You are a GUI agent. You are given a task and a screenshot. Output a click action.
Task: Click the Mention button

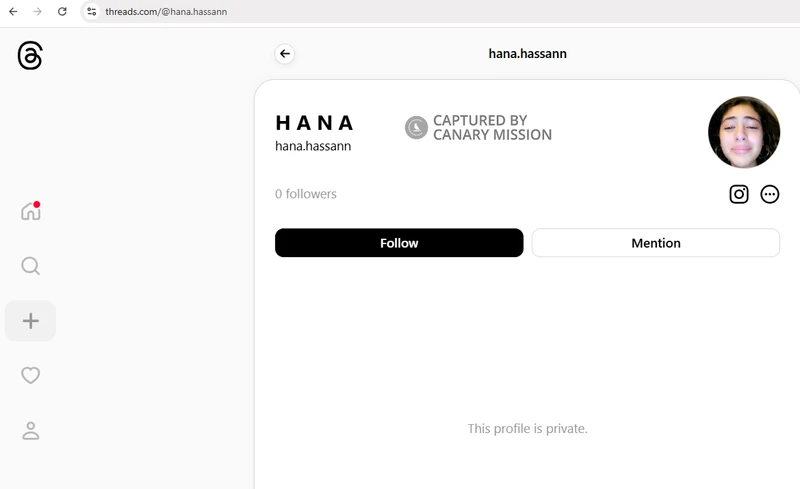point(656,243)
